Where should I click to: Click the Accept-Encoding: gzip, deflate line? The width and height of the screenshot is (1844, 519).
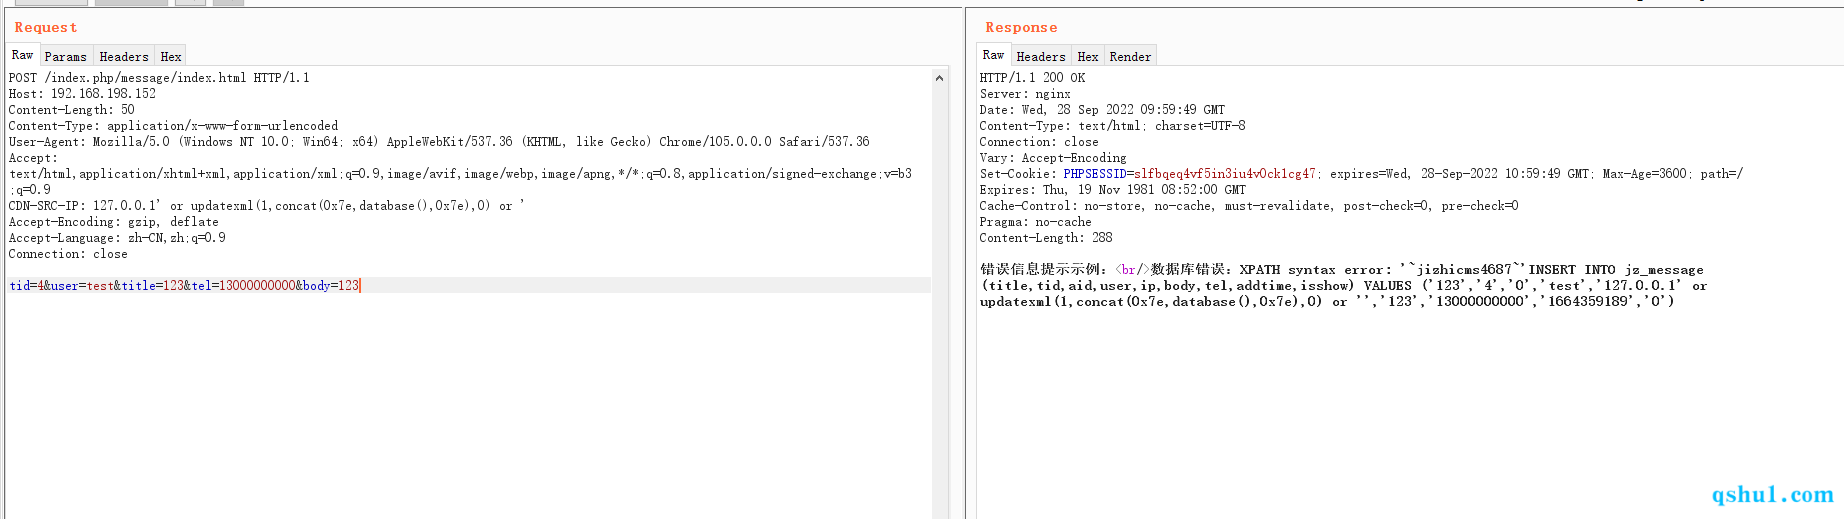[x=113, y=222]
